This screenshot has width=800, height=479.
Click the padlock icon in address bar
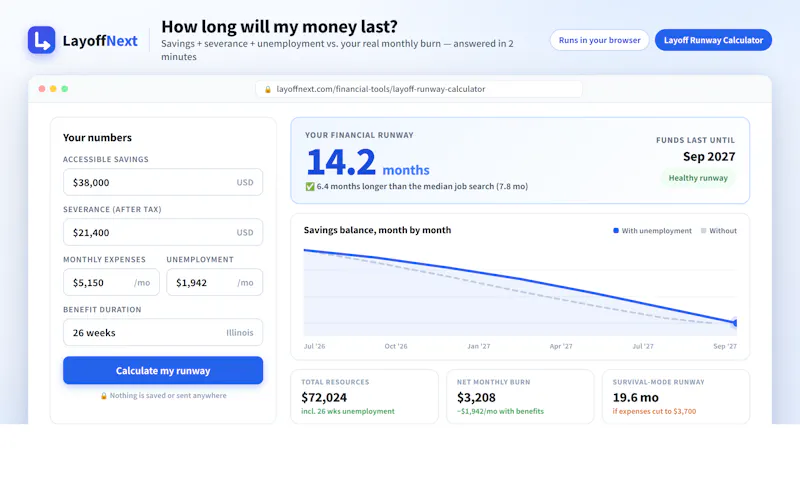(x=267, y=89)
